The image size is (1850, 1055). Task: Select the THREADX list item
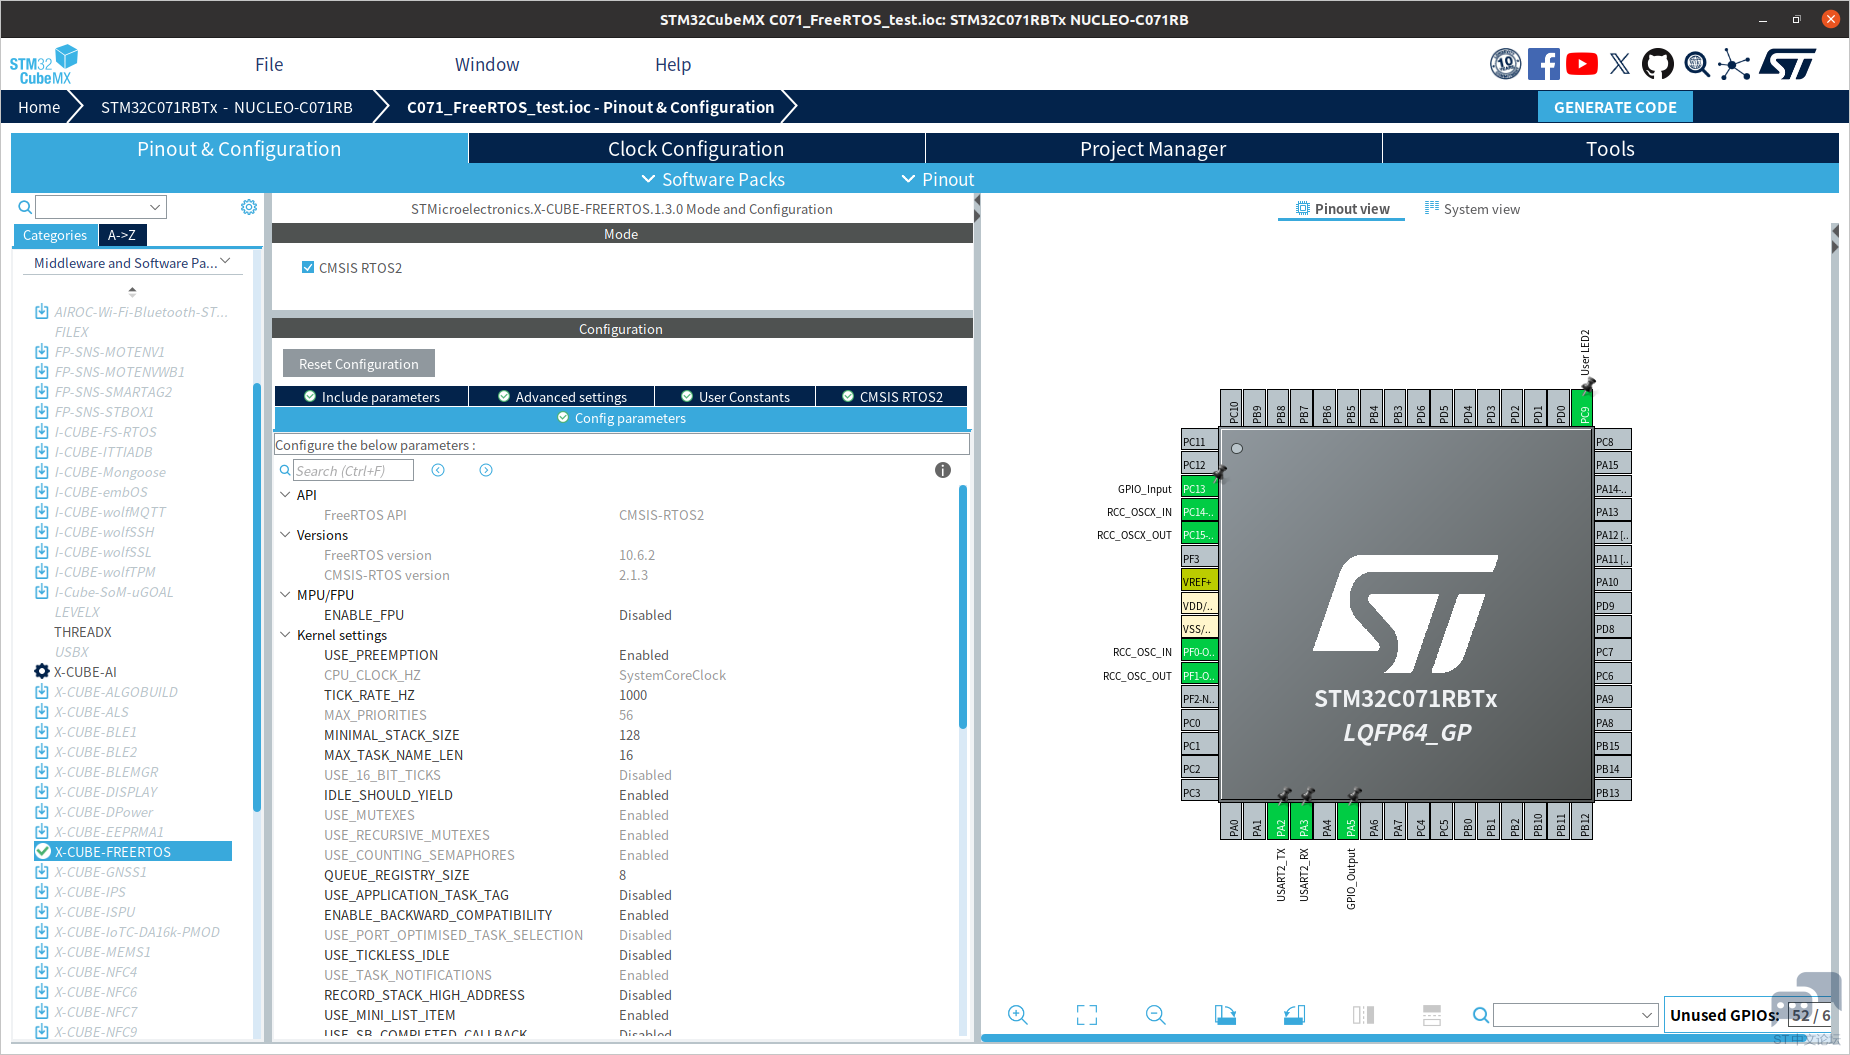click(83, 632)
